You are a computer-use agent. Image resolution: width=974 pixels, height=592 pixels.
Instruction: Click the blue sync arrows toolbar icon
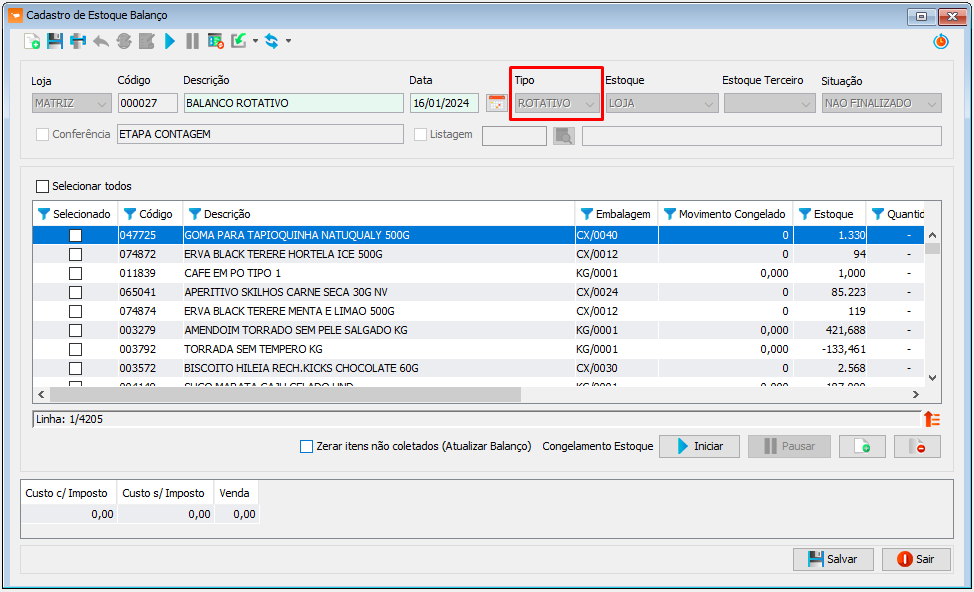coord(271,42)
